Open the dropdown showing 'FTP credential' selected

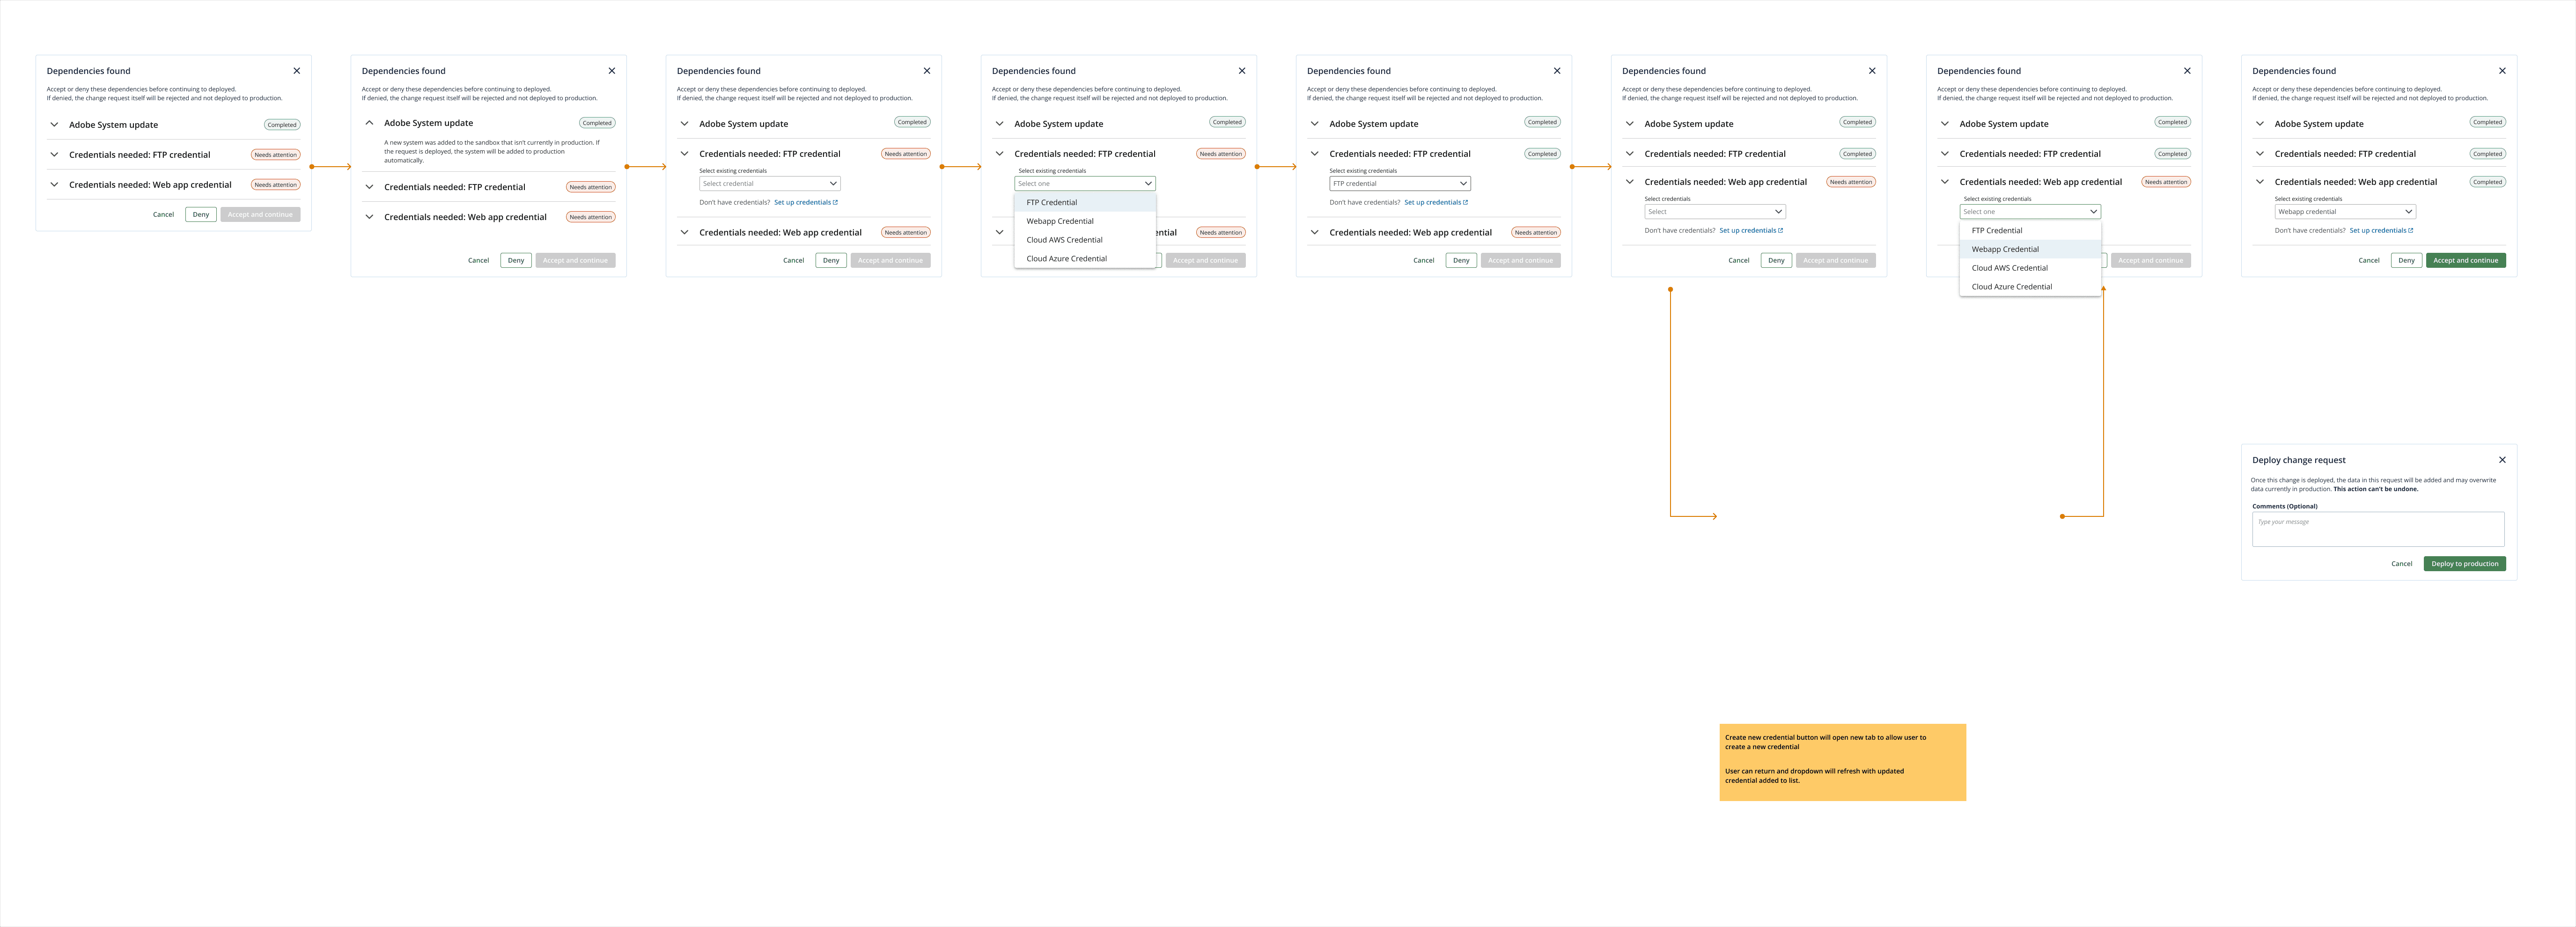[x=1399, y=184]
